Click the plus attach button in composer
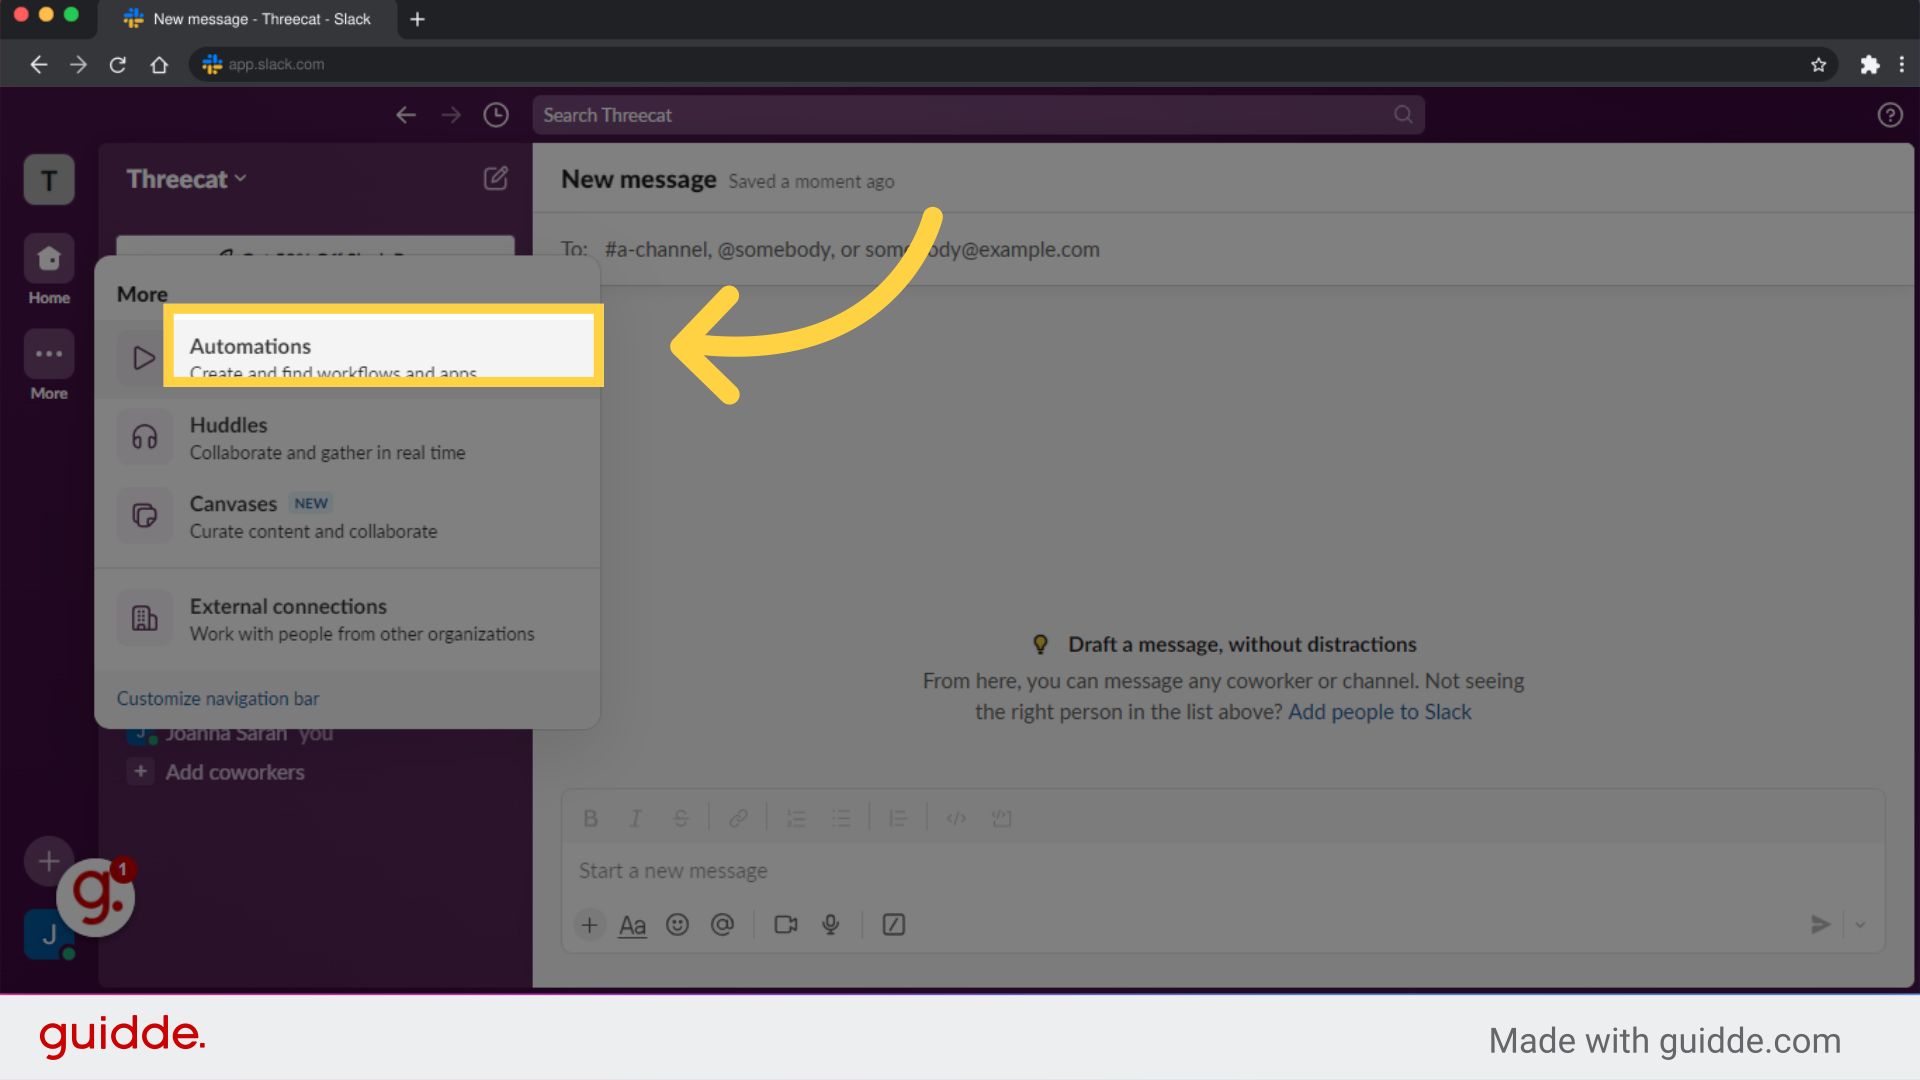This screenshot has width=1920, height=1080. (x=590, y=925)
